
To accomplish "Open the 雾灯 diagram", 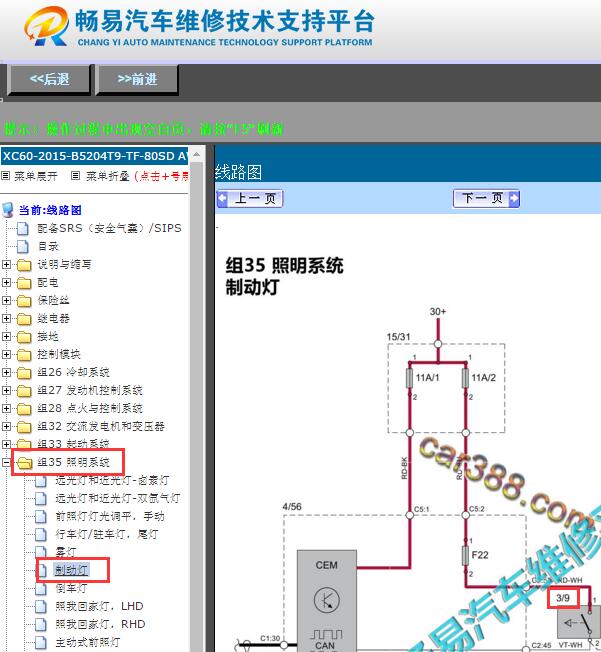I will tap(66, 552).
